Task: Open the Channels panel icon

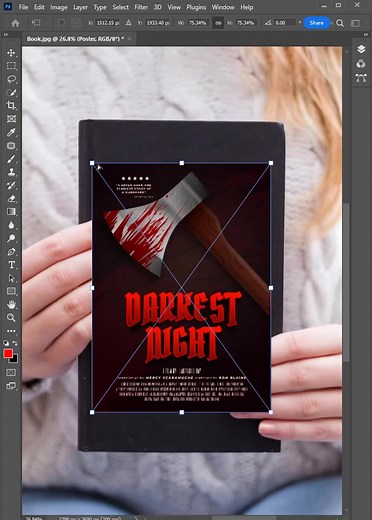Action: click(361, 64)
